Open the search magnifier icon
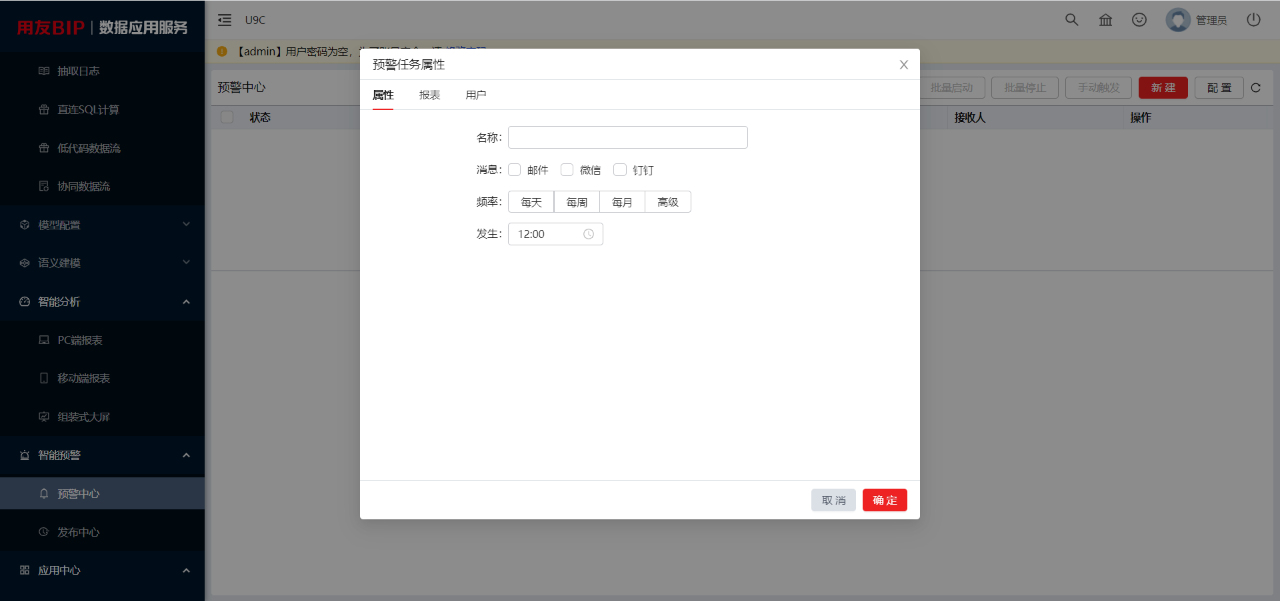Viewport: 1280px width, 601px height. [1072, 19]
